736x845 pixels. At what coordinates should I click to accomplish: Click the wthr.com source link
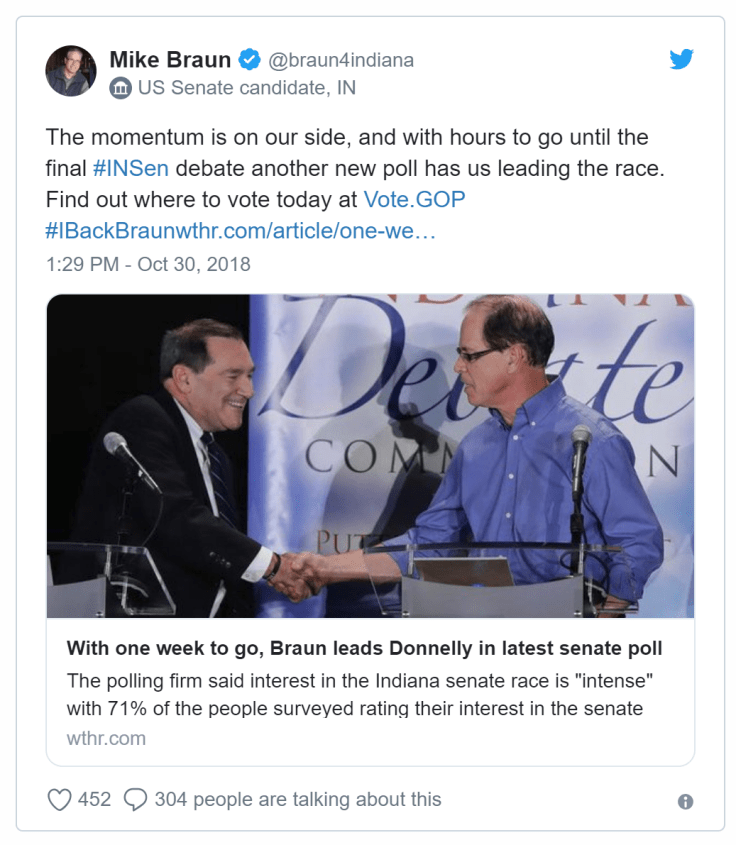point(106,738)
